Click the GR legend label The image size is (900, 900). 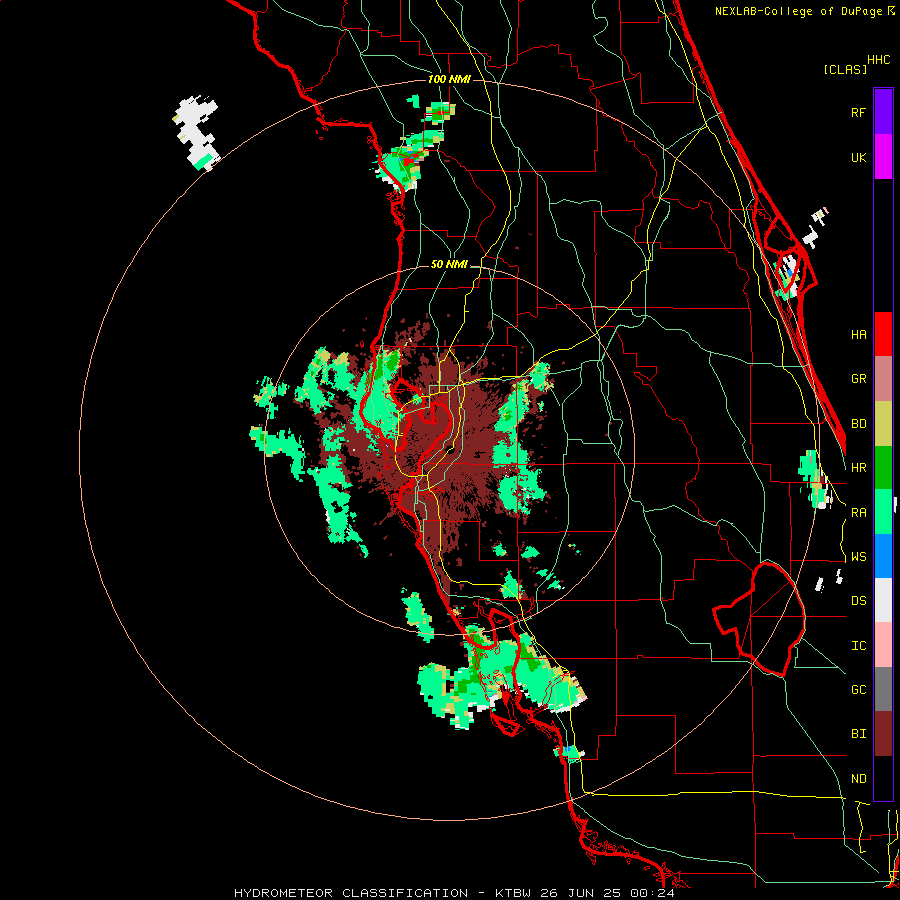858,379
